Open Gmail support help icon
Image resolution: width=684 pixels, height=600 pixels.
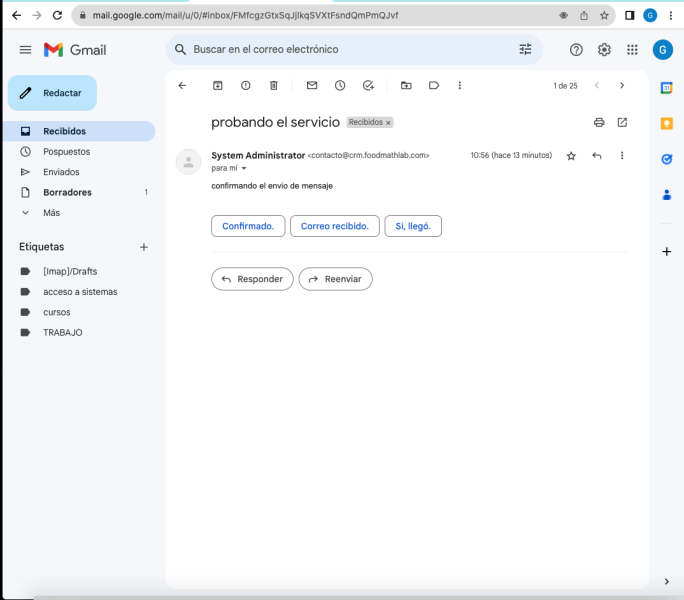[x=576, y=50]
